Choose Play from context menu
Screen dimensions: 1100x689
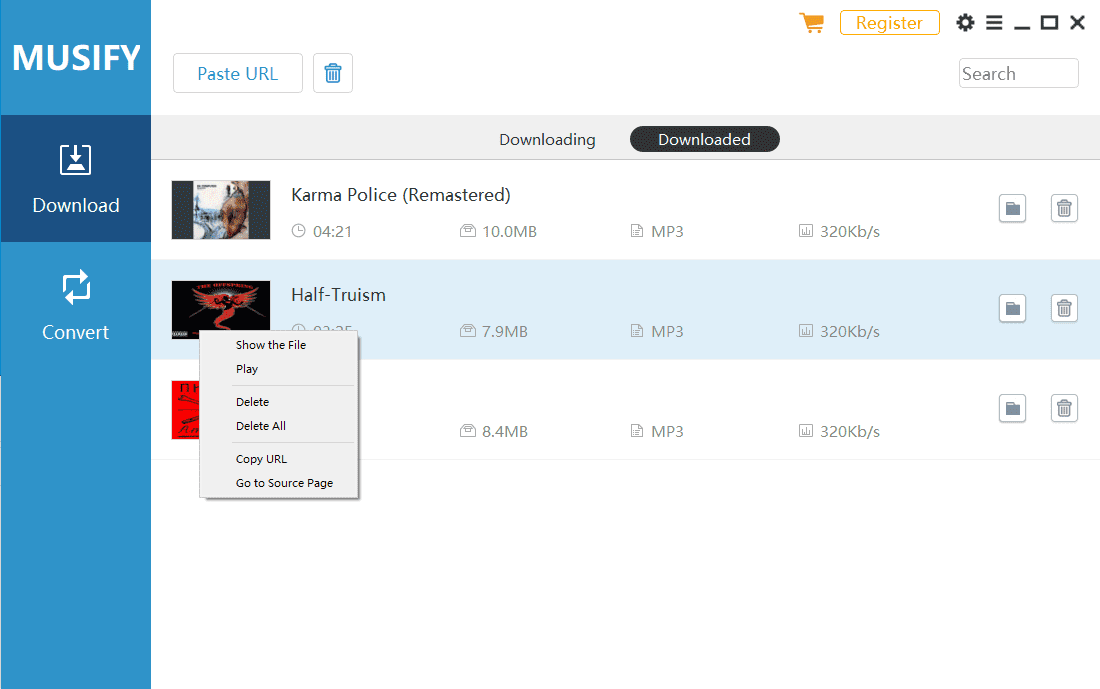click(x=247, y=369)
